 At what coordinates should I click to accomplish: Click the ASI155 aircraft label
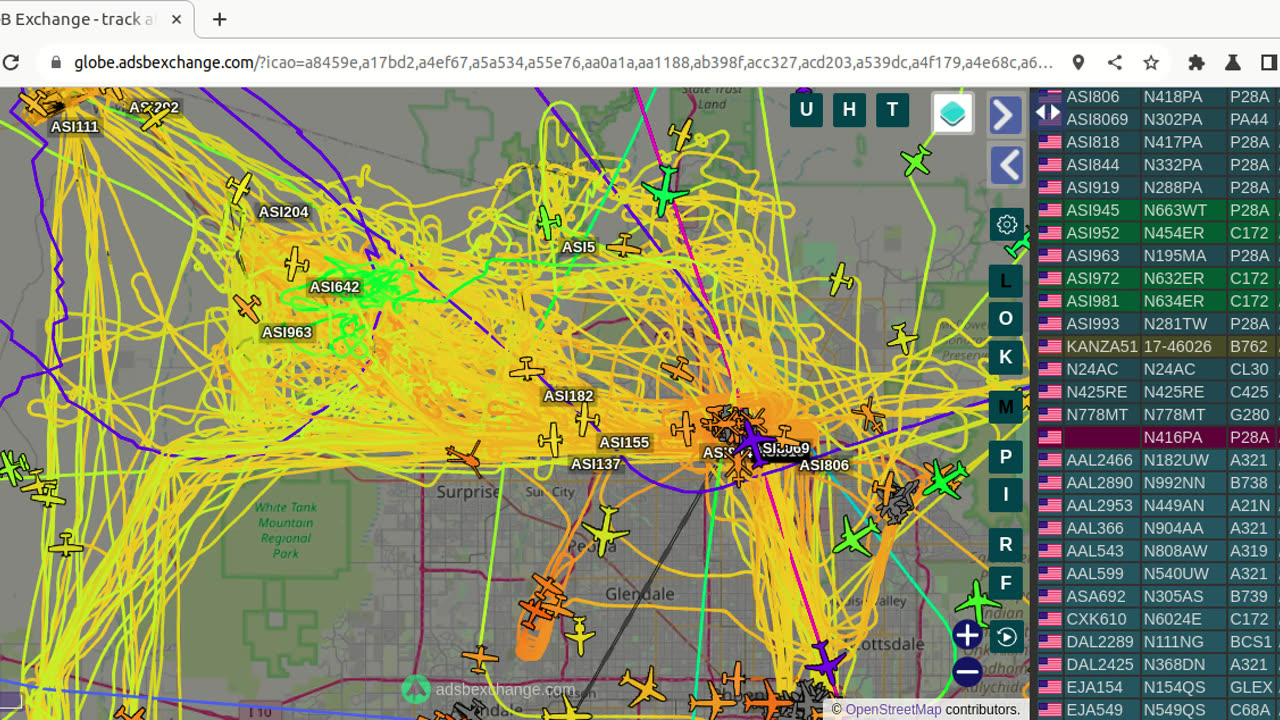tap(624, 442)
